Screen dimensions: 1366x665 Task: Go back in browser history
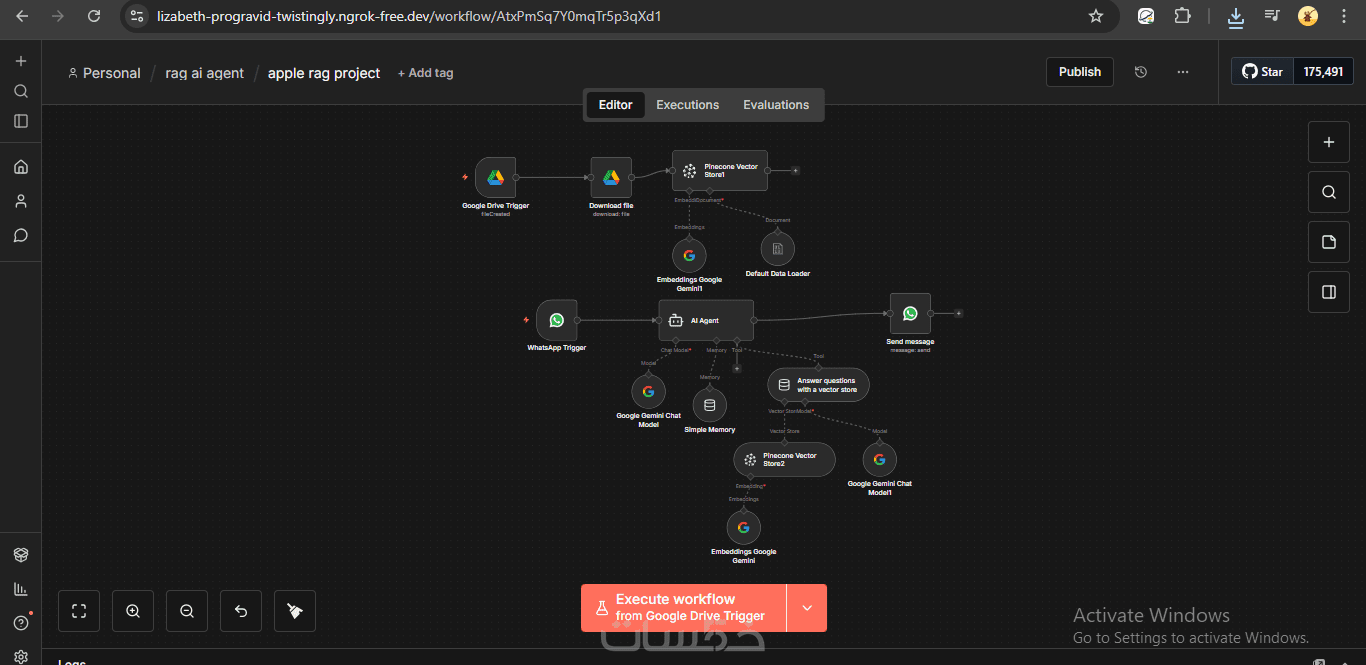click(22, 16)
